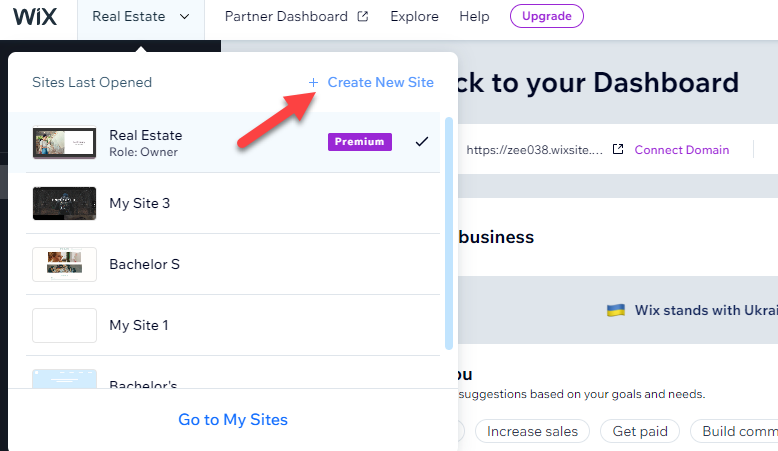Click the Premium badge on Real Estate
The height and width of the screenshot is (451, 778).
[x=359, y=142]
